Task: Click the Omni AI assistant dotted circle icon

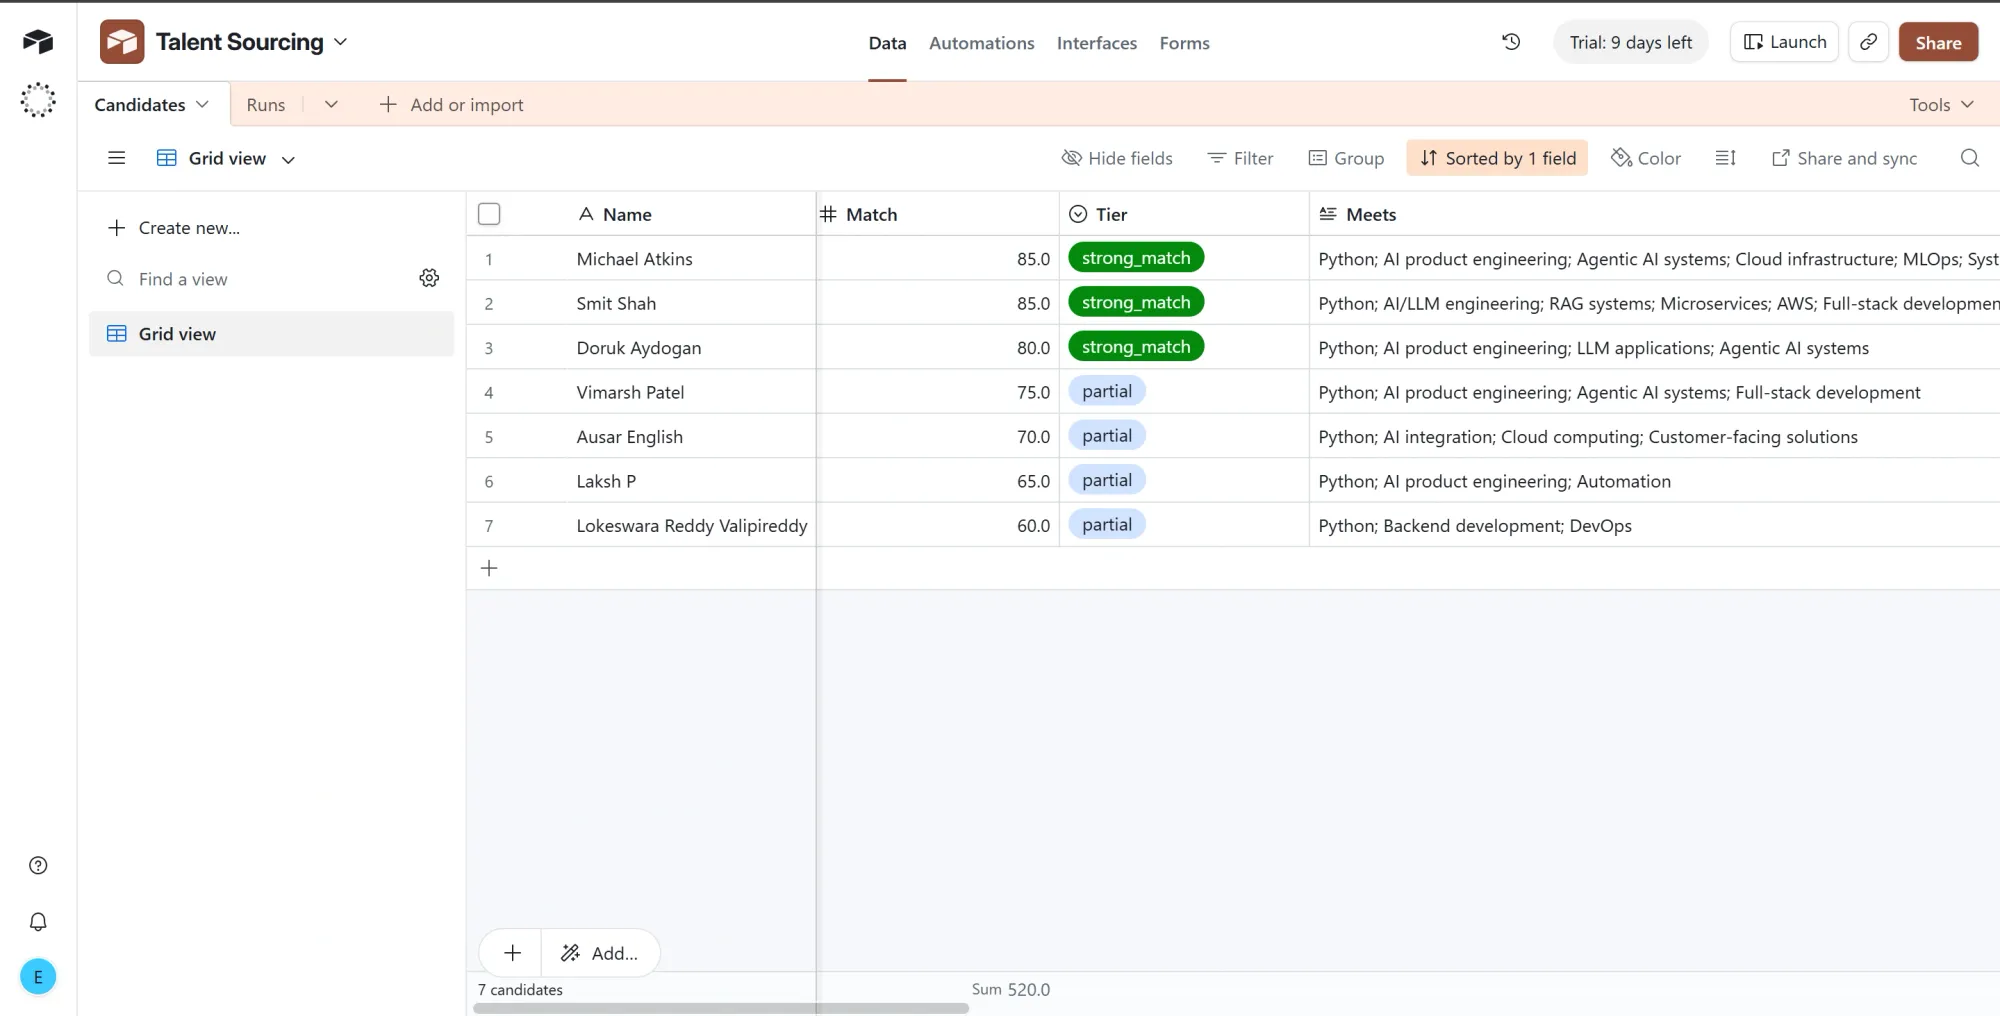Action: click(x=38, y=100)
